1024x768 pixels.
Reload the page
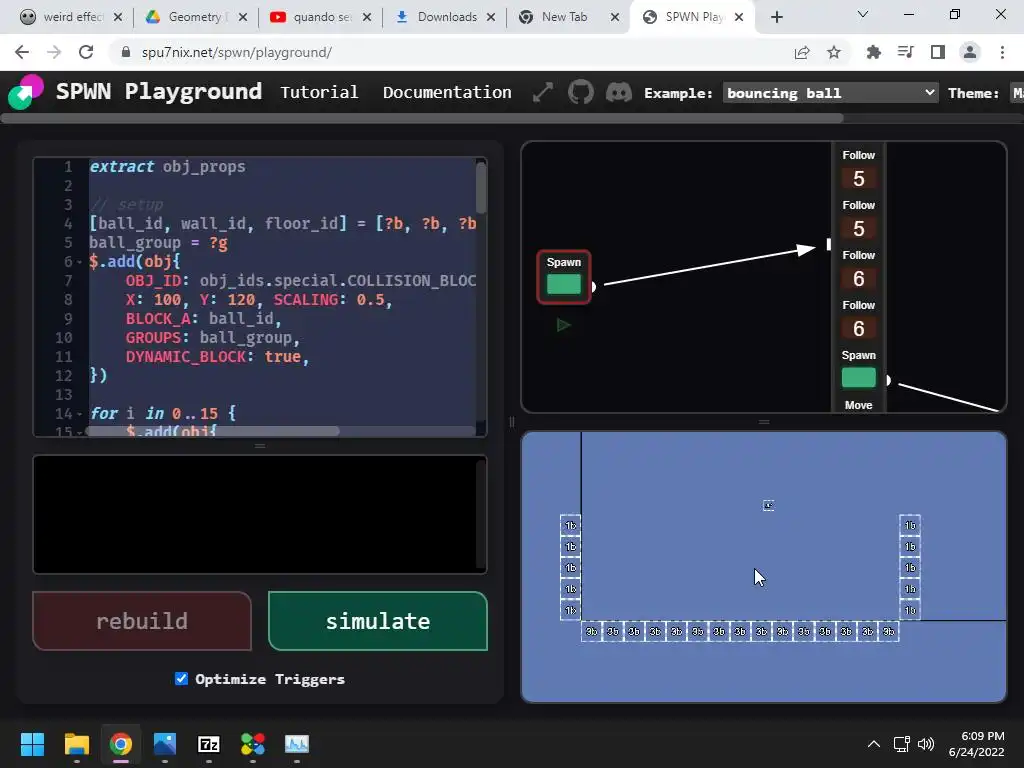[x=86, y=52]
